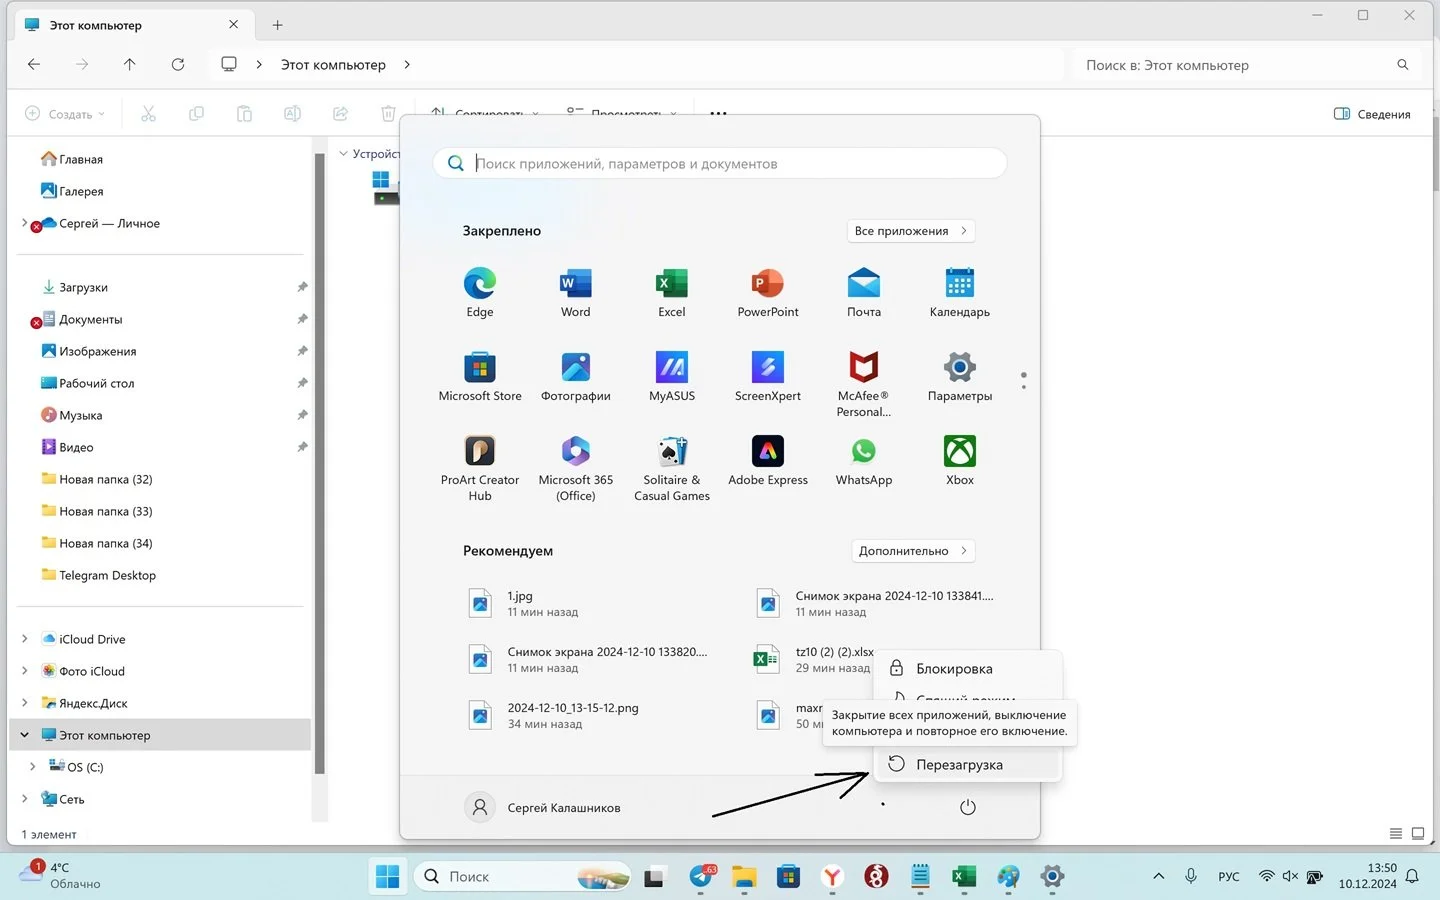Viewport: 1440px width, 900px height.
Task: Open Telegram from the taskbar
Action: click(x=702, y=877)
